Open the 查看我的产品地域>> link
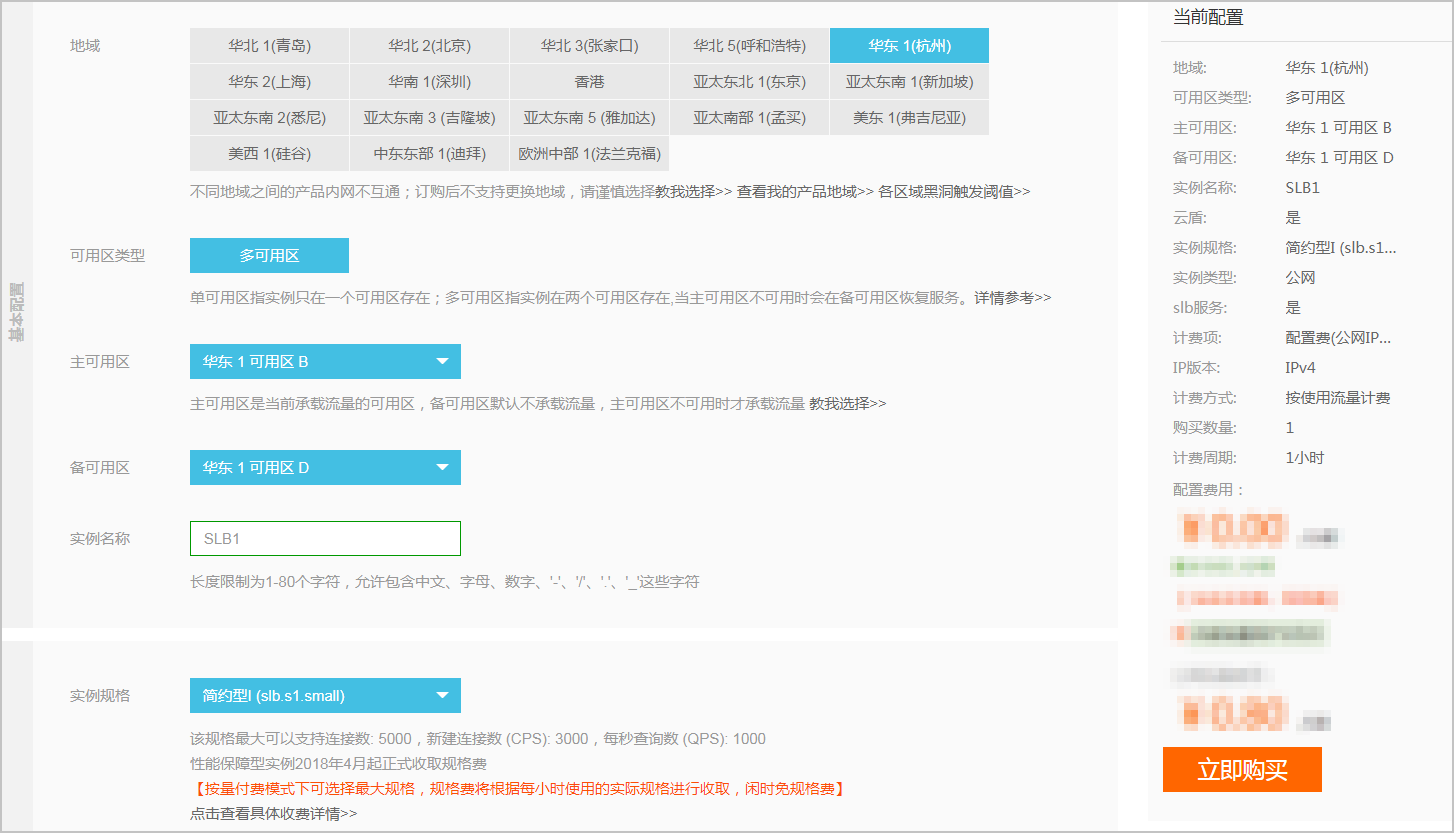This screenshot has height=833, width=1454. click(x=805, y=191)
